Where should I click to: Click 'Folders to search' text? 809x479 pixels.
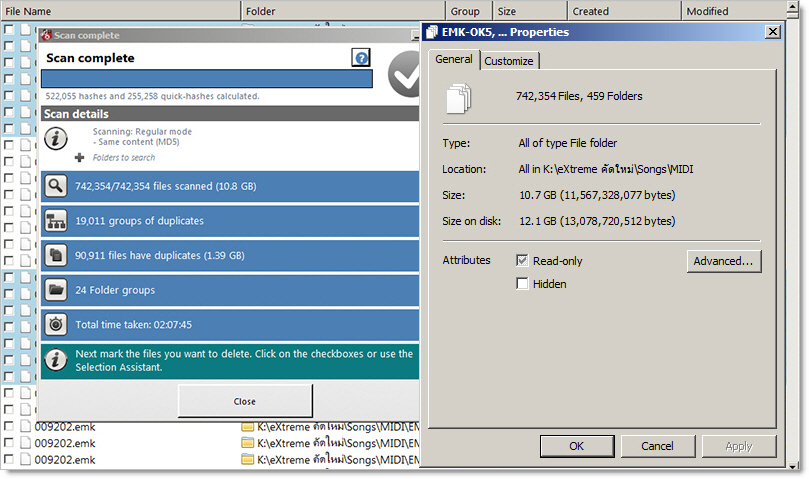pyautogui.click(x=124, y=157)
